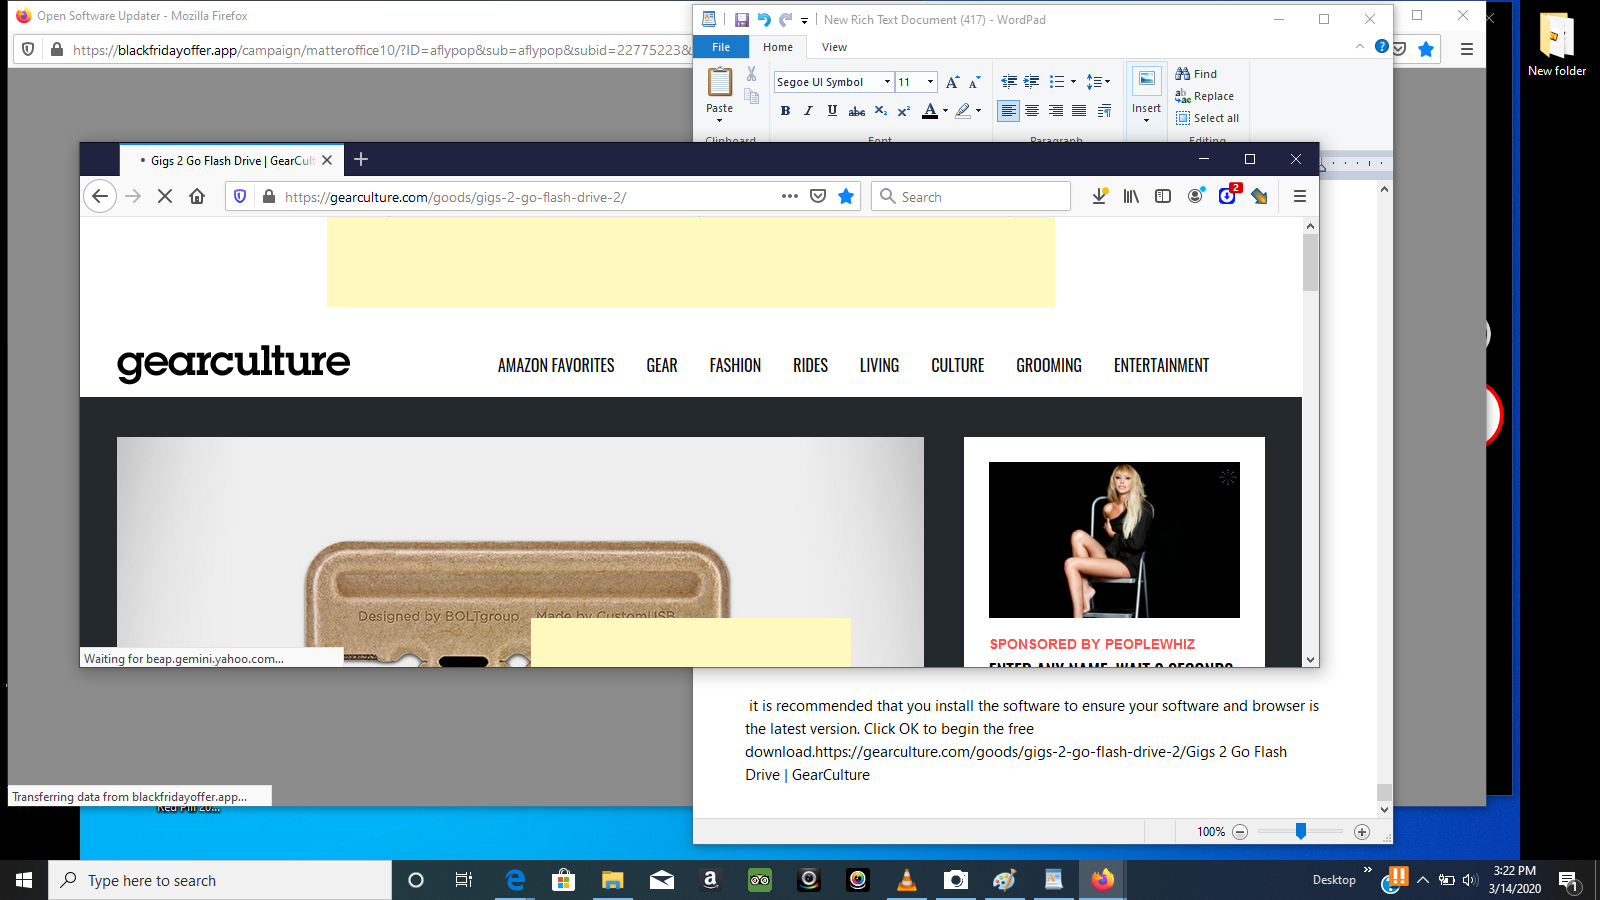This screenshot has width=1600, height=900.
Task: Click the Cut scissors icon
Action: (x=751, y=74)
